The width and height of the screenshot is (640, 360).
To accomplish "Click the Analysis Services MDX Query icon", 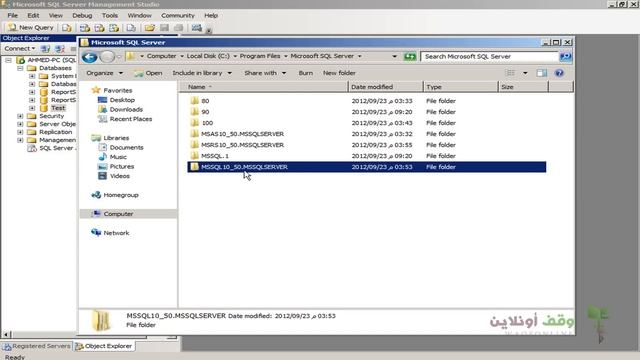I will click(85, 28).
